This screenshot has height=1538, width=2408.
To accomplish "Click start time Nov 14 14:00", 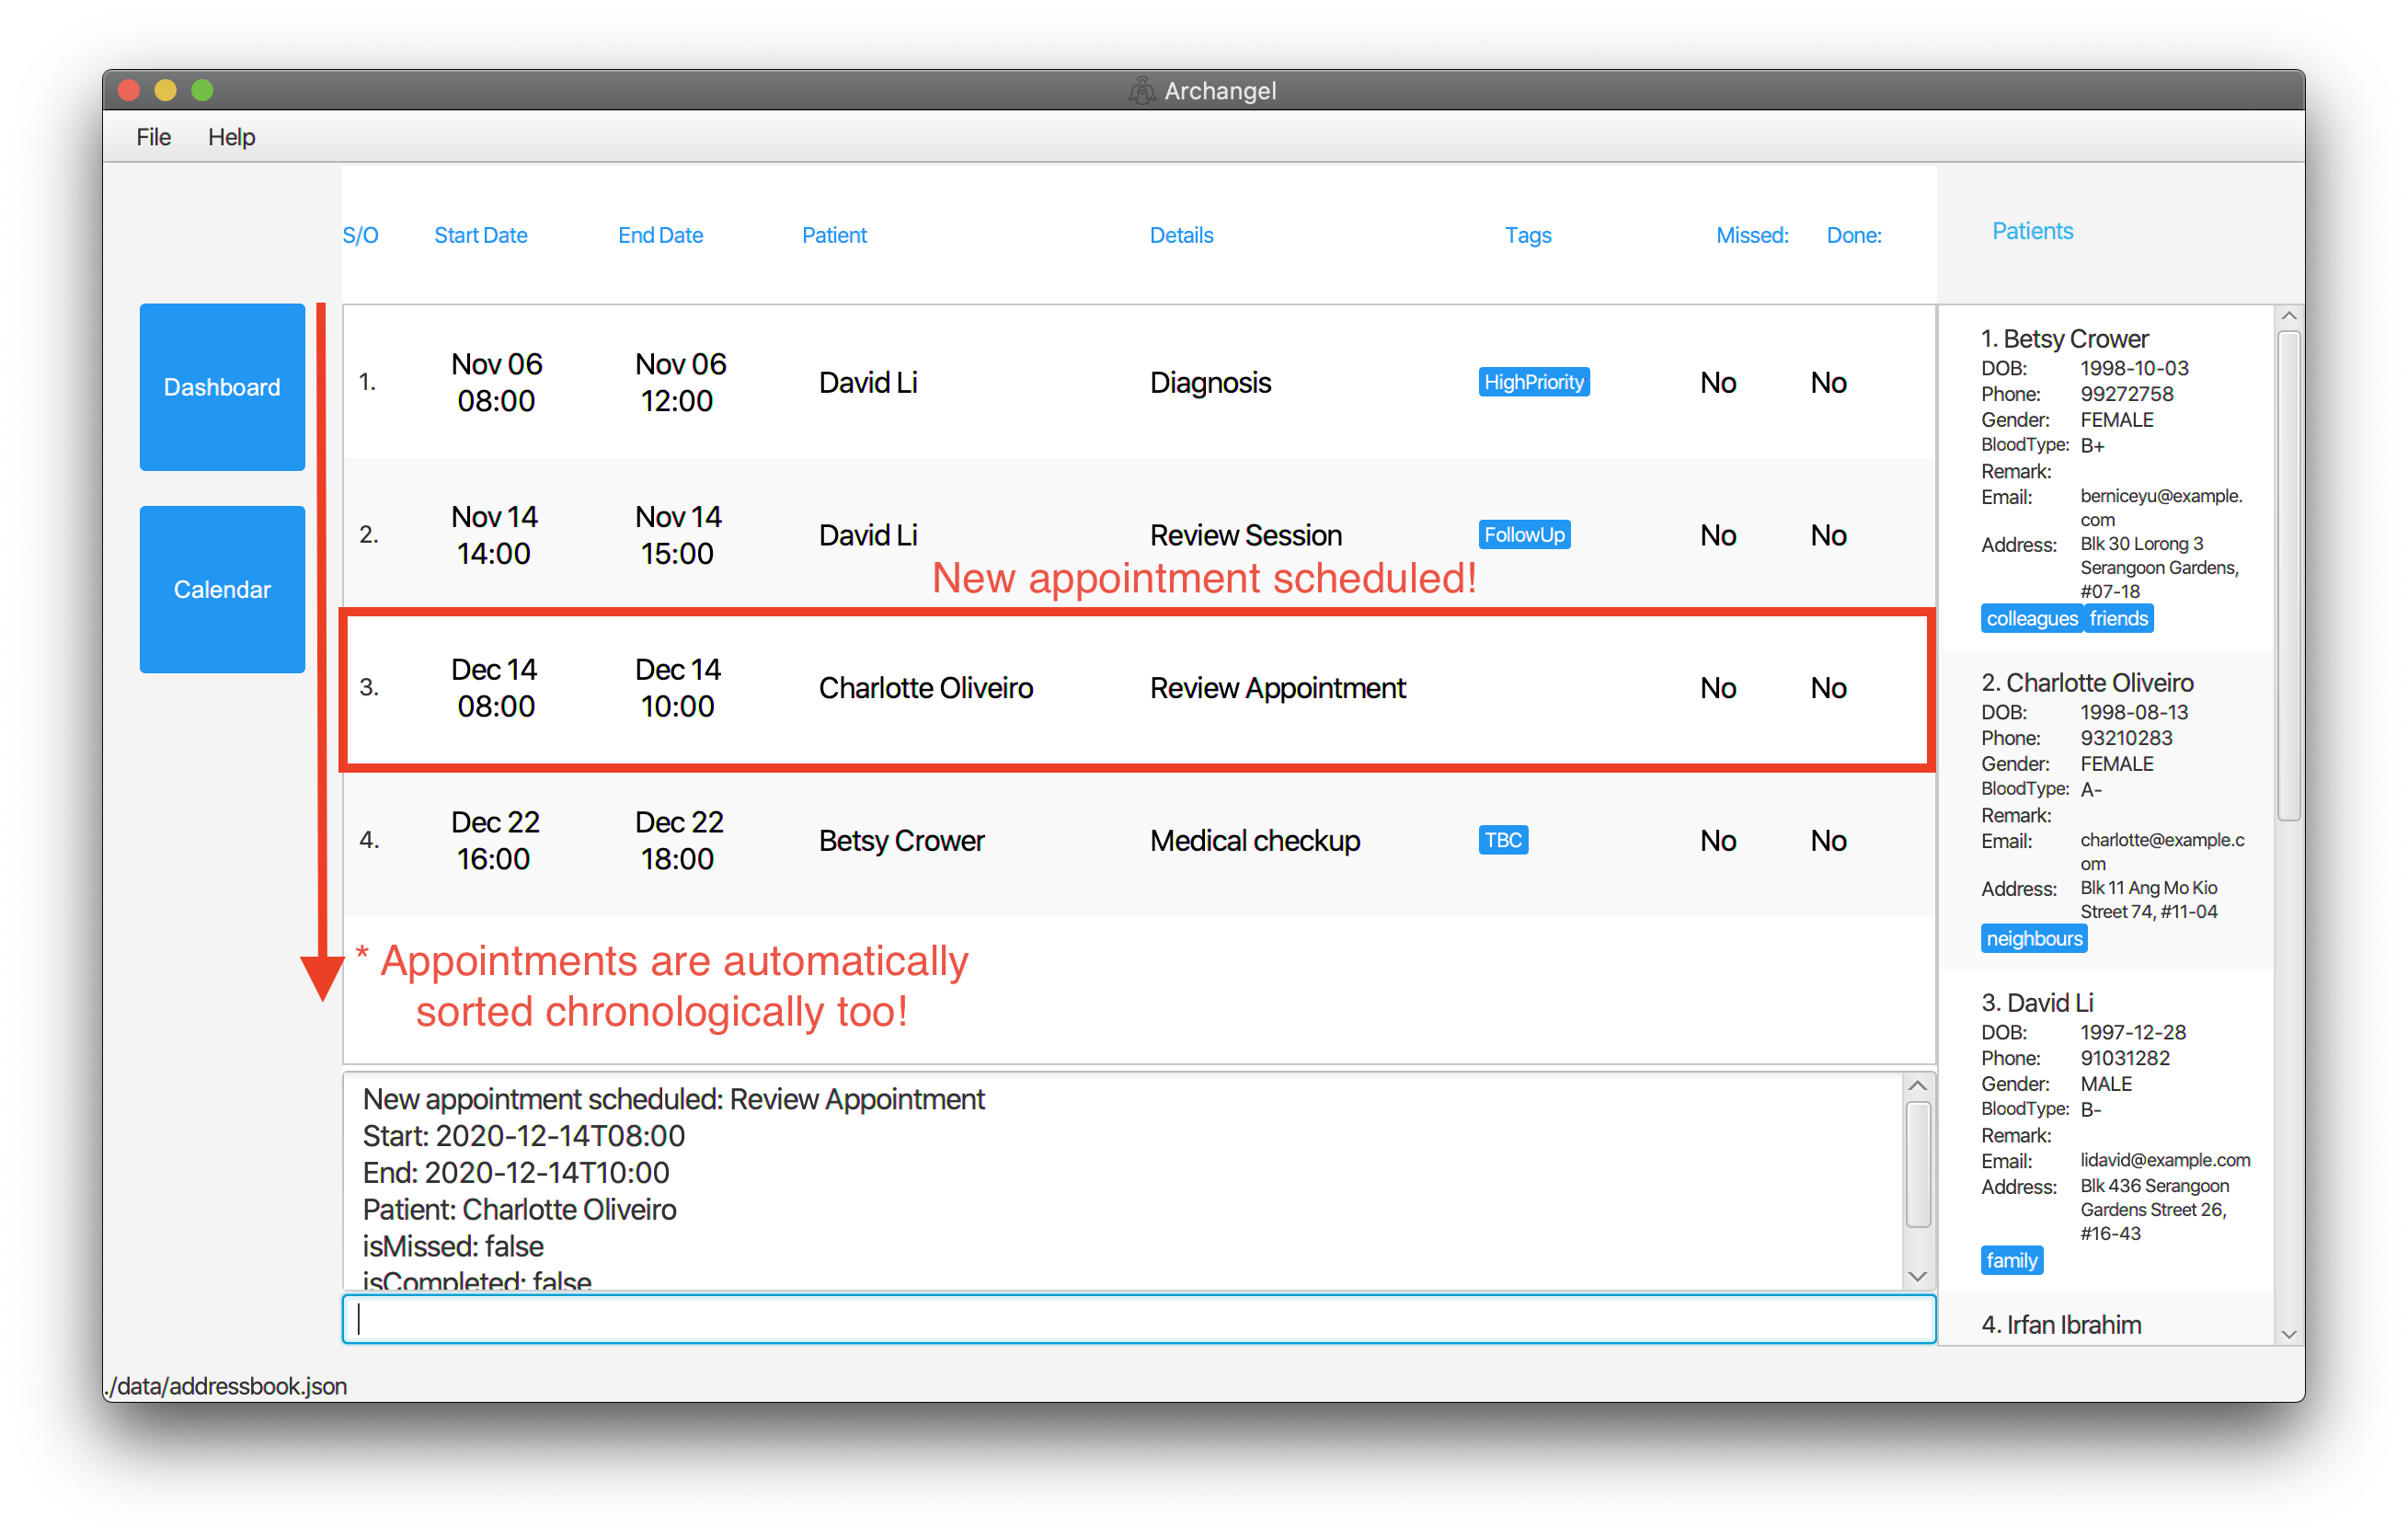I will pyautogui.click(x=494, y=535).
